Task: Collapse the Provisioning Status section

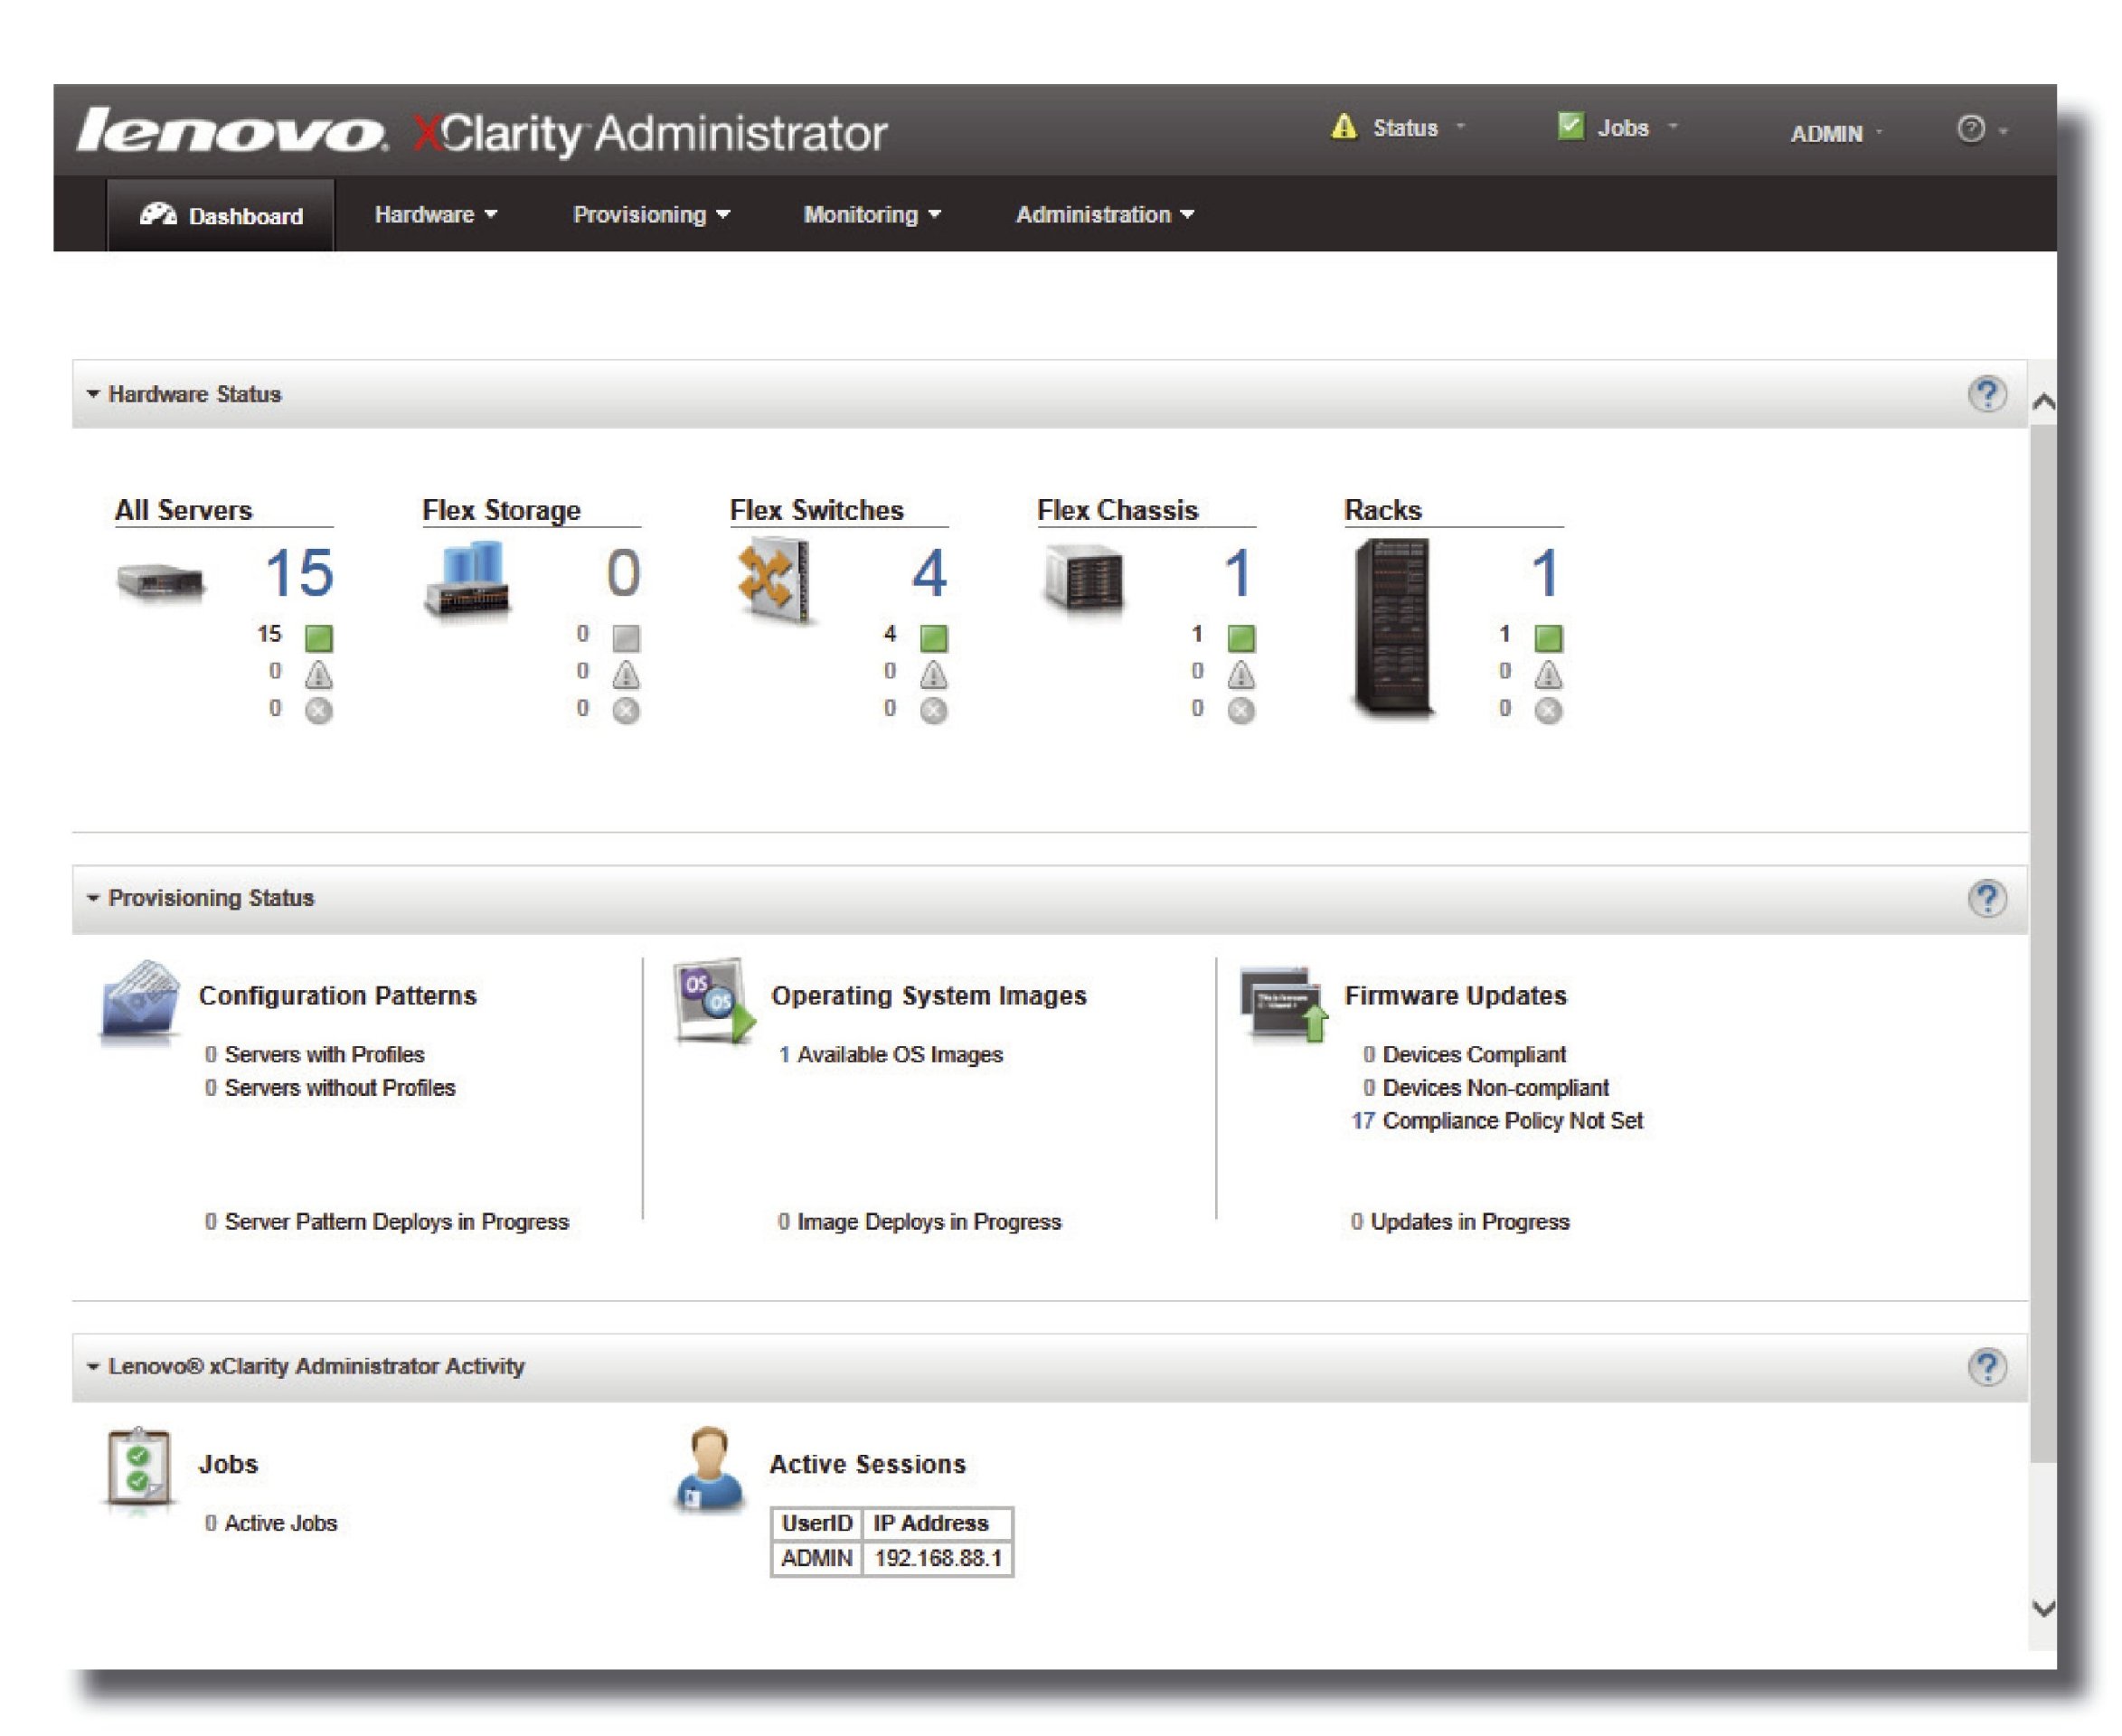Action: (93, 898)
